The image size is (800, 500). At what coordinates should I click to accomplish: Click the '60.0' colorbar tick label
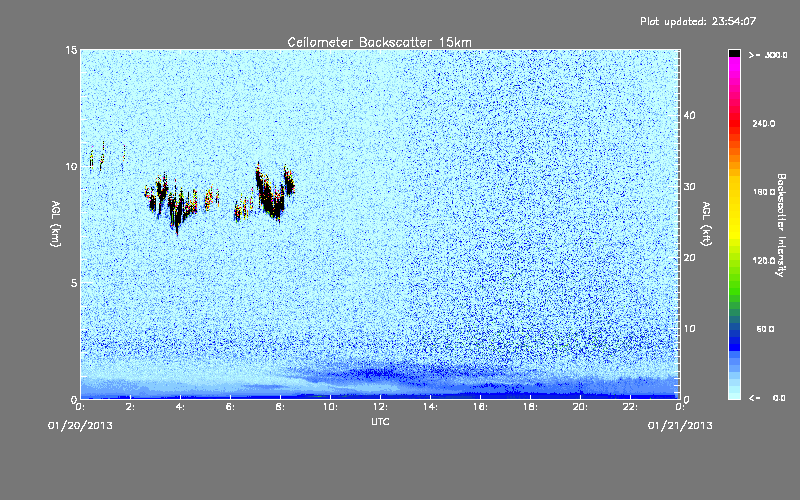coord(765,330)
